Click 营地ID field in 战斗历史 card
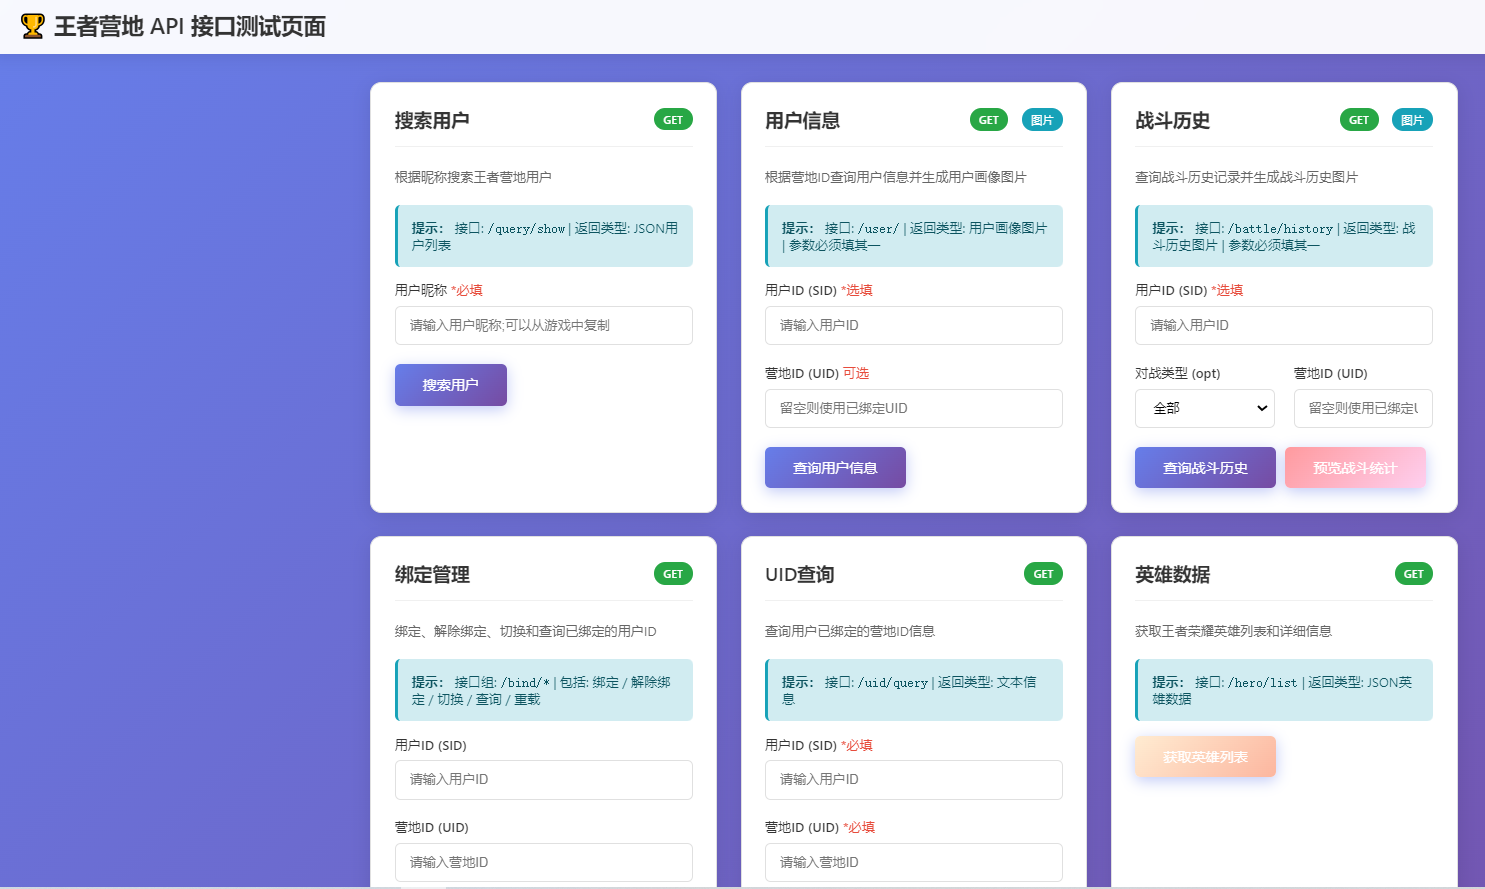This screenshot has width=1485, height=889. (1362, 408)
